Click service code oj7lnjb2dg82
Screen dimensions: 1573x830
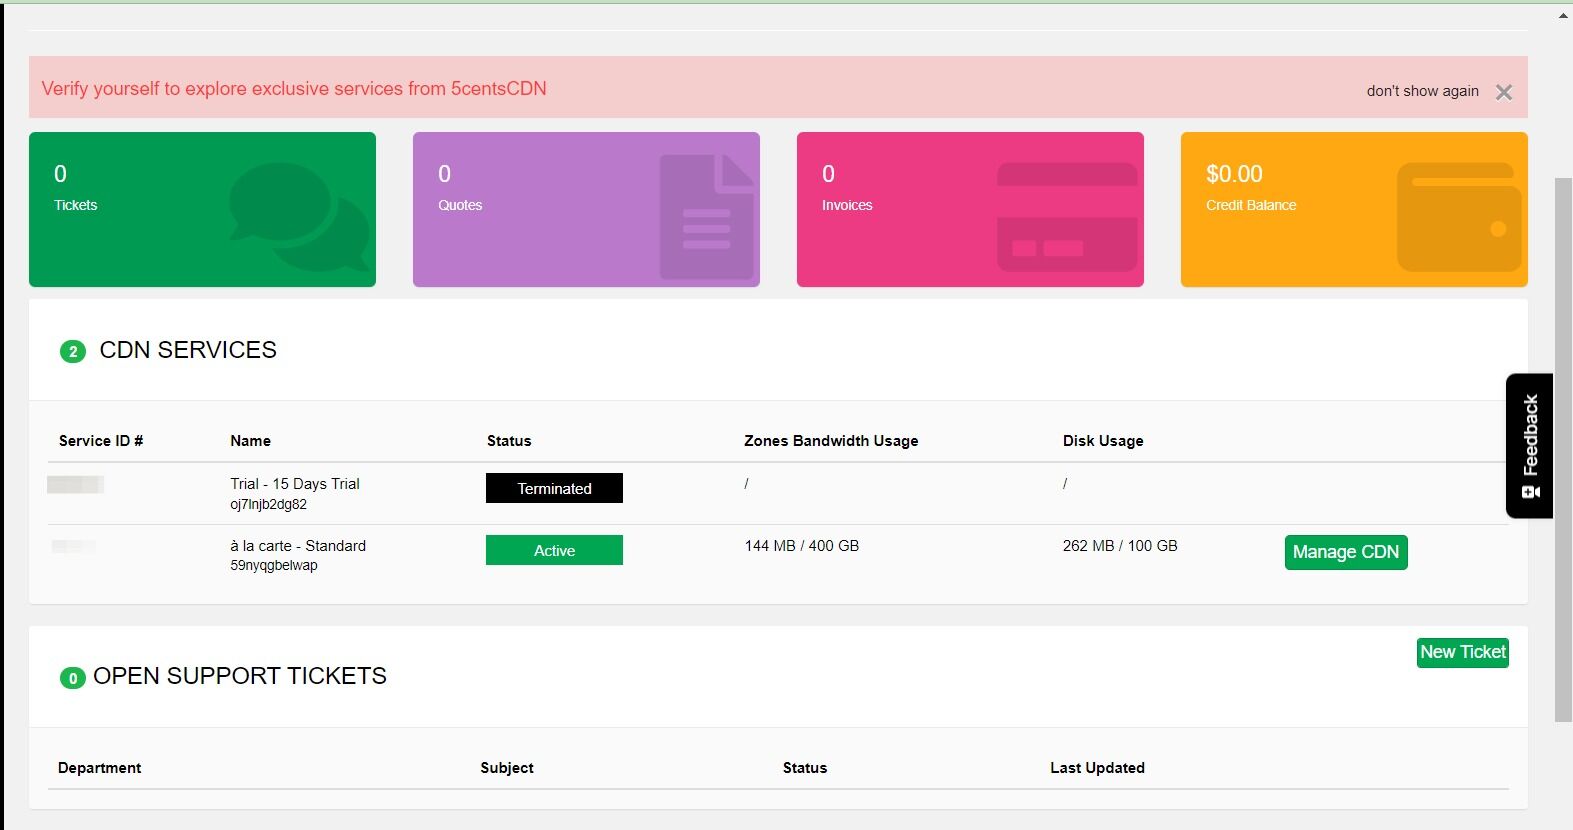(x=268, y=504)
